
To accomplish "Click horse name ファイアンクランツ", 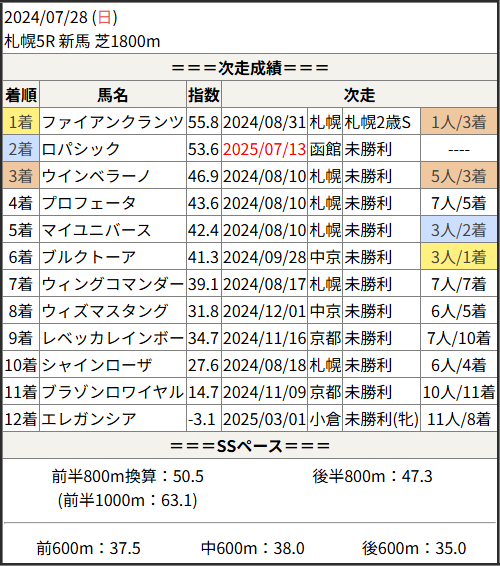I will pyautogui.click(x=113, y=122).
